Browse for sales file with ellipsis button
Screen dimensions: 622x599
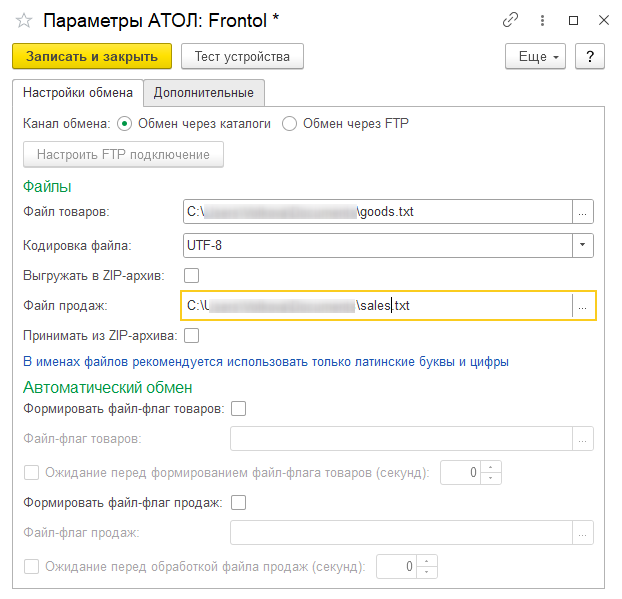583,306
